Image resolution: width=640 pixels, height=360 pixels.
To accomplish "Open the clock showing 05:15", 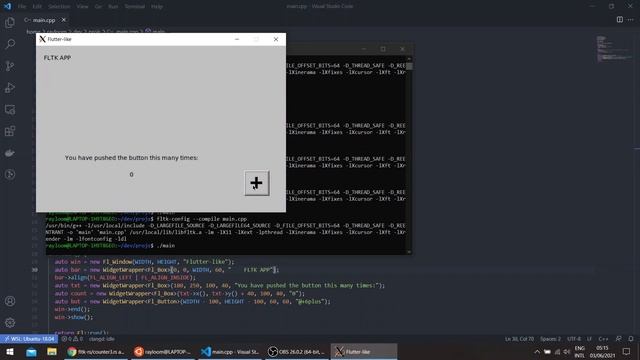I will coord(602,351).
